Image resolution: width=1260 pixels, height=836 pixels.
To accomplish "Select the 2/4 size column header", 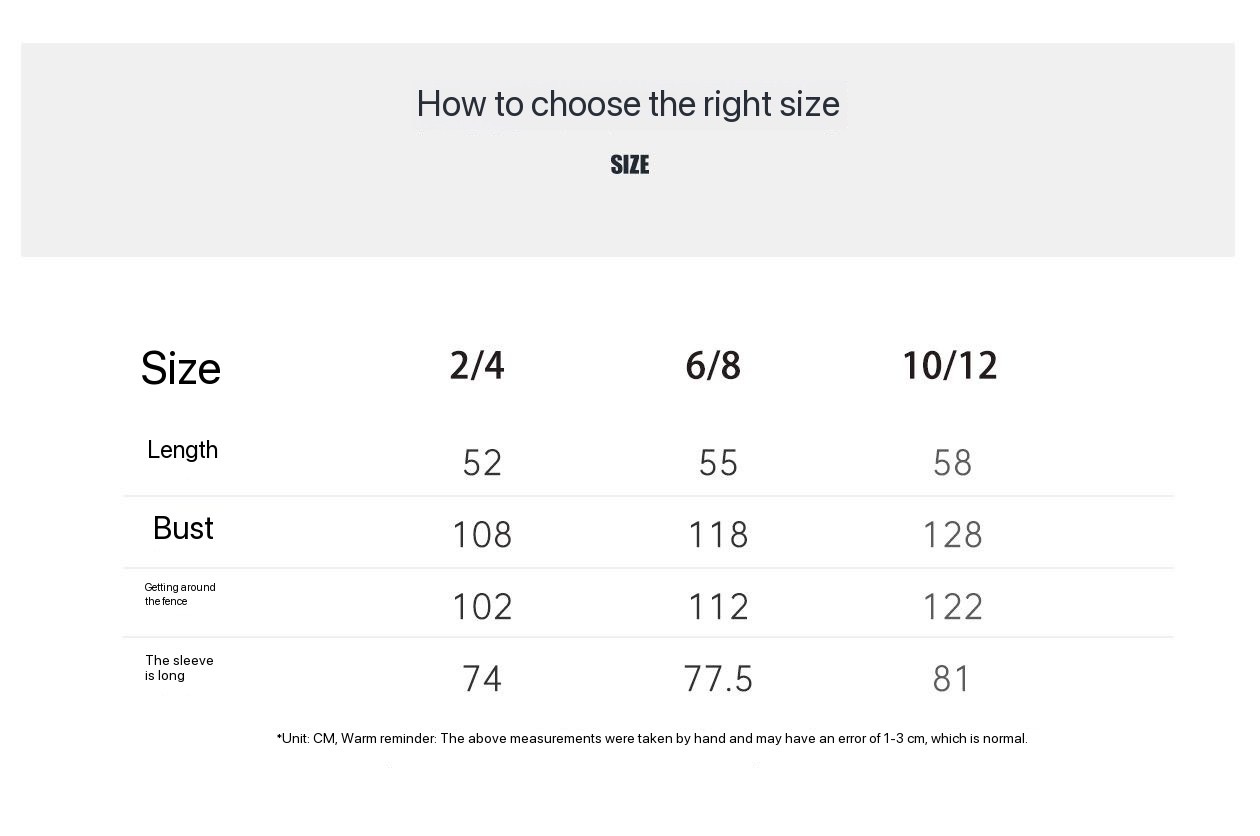I will pyautogui.click(x=477, y=366).
